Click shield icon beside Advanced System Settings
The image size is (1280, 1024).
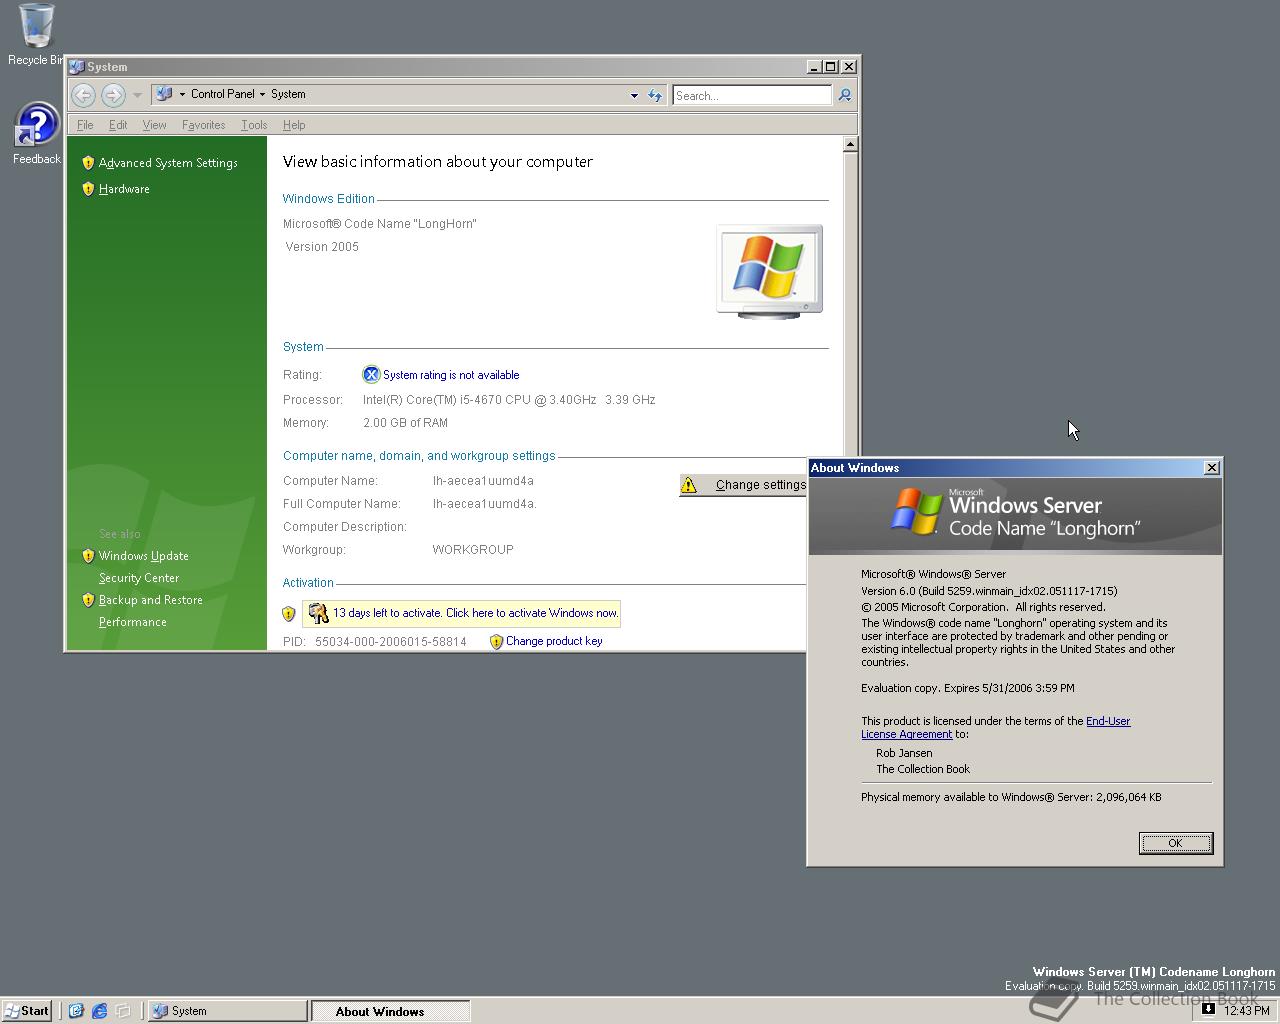(x=88, y=163)
